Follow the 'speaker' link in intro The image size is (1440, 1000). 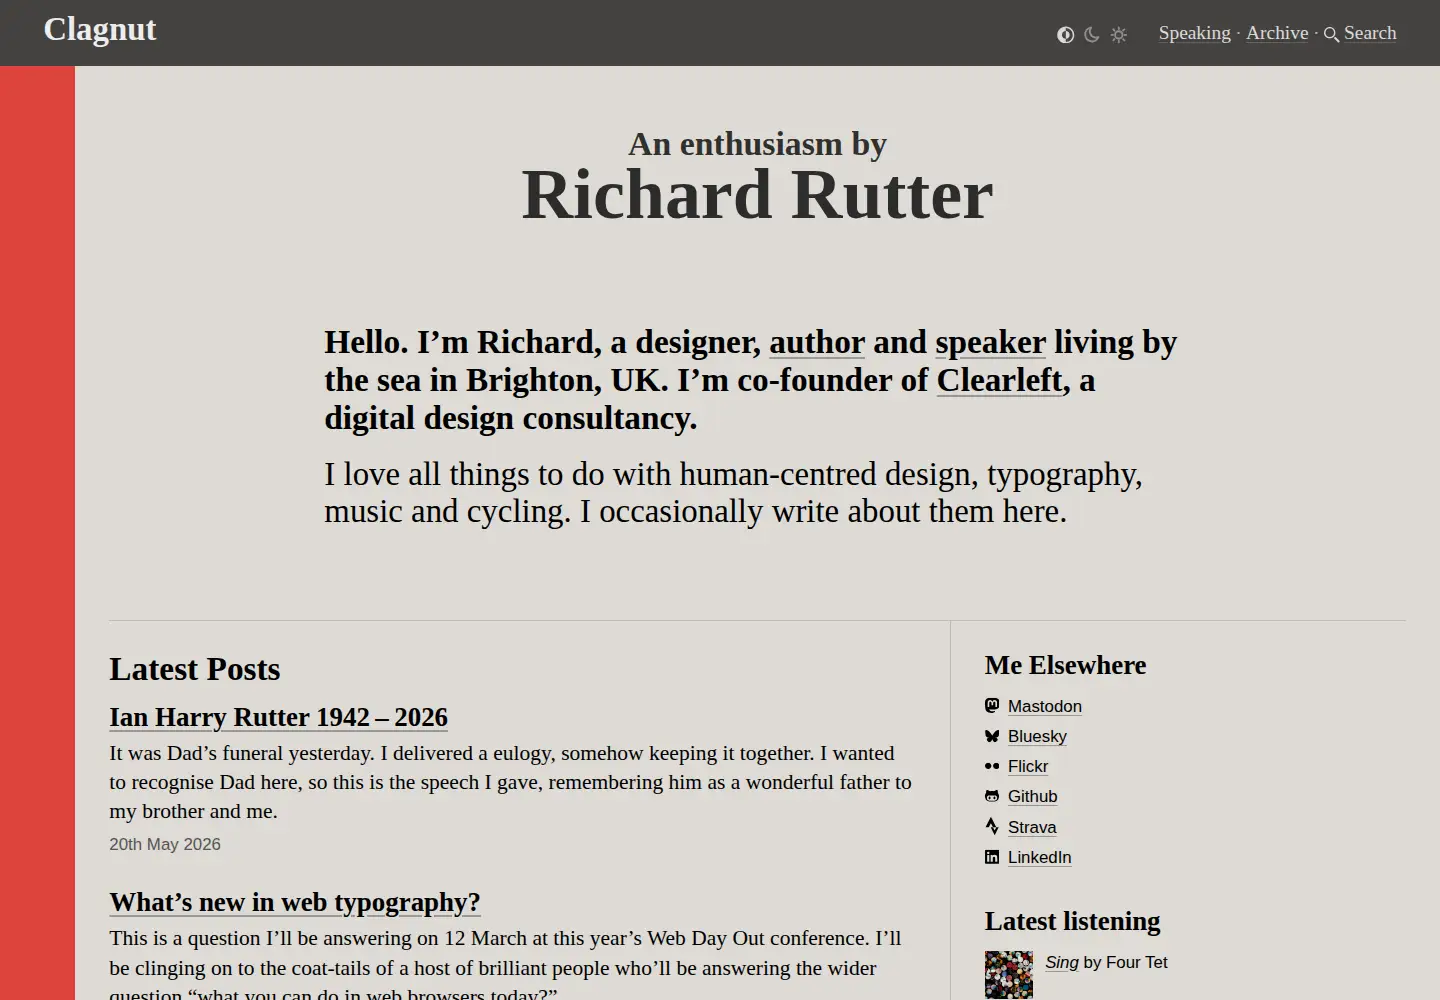click(x=990, y=342)
